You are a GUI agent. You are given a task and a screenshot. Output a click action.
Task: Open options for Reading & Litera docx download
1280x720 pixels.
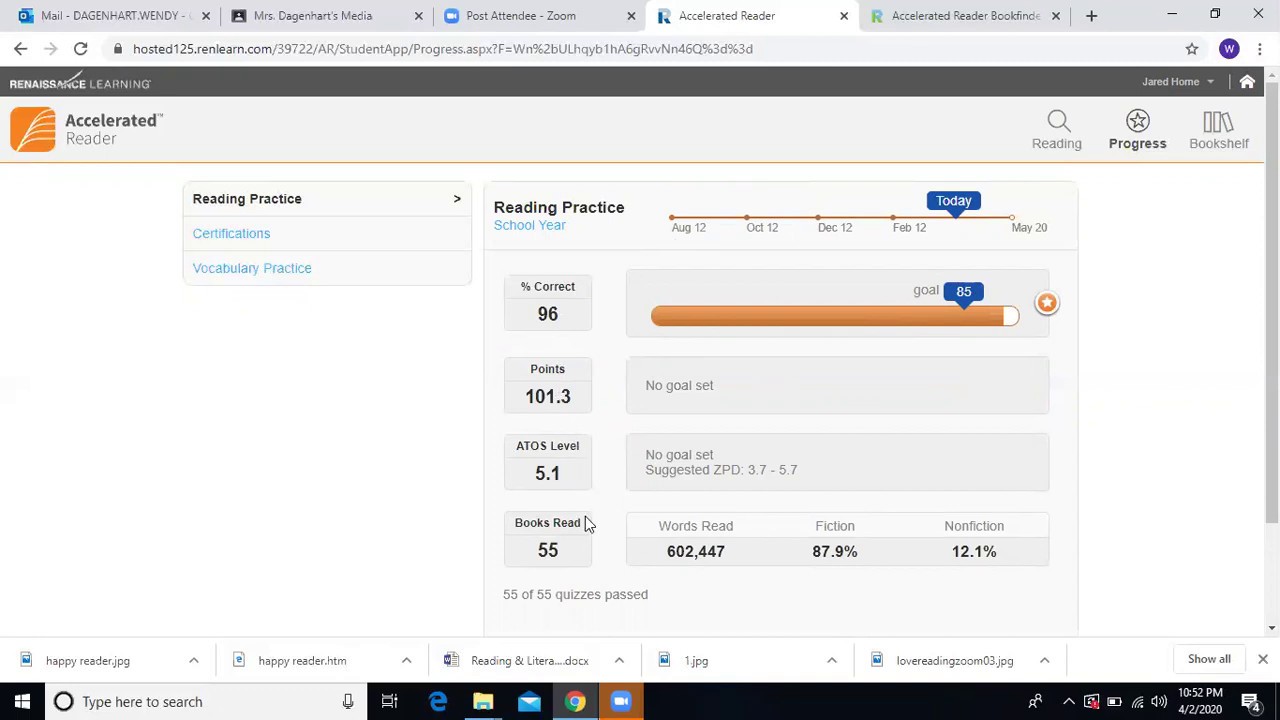619,661
